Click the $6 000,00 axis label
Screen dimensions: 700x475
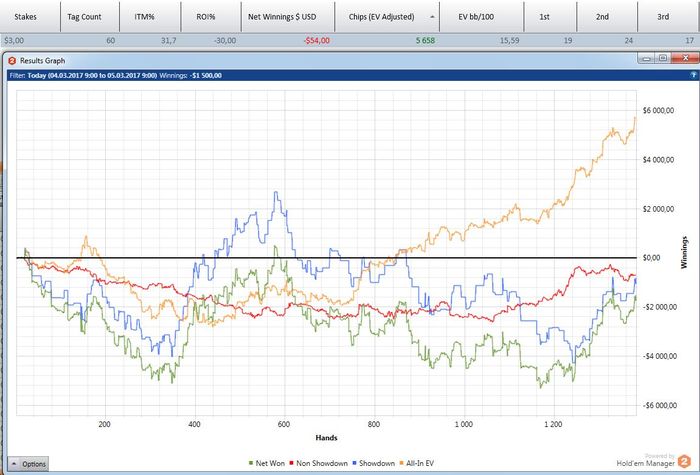[x=658, y=111]
